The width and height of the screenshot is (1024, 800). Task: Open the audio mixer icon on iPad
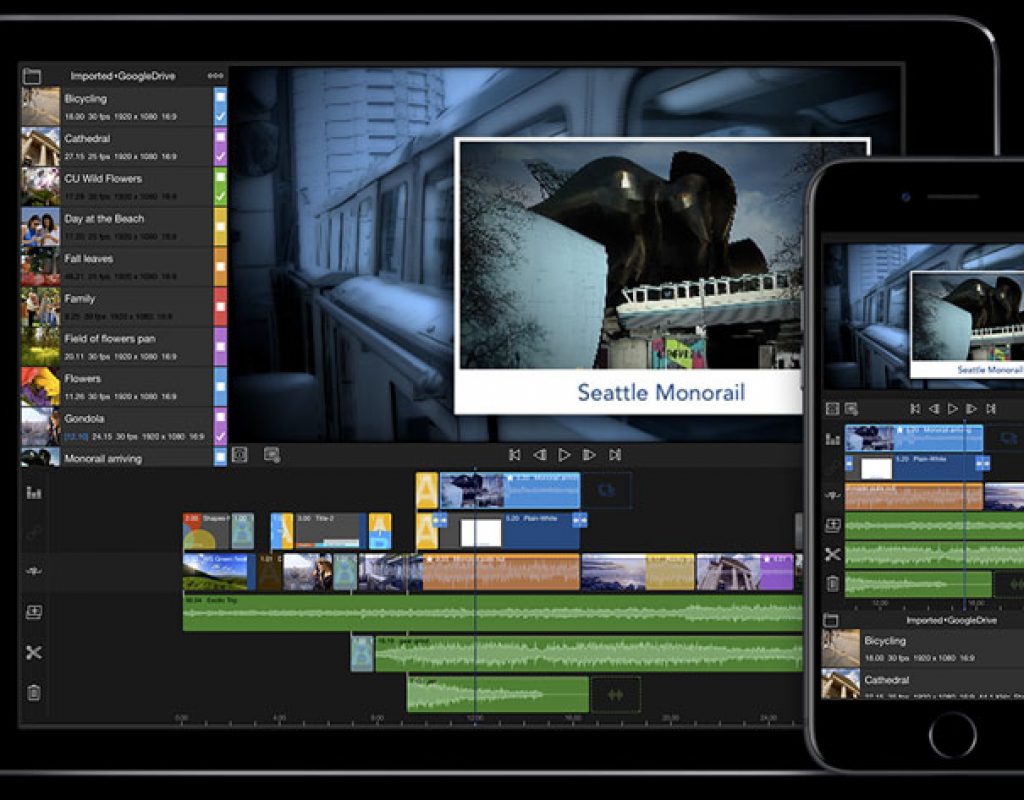pos(34,492)
